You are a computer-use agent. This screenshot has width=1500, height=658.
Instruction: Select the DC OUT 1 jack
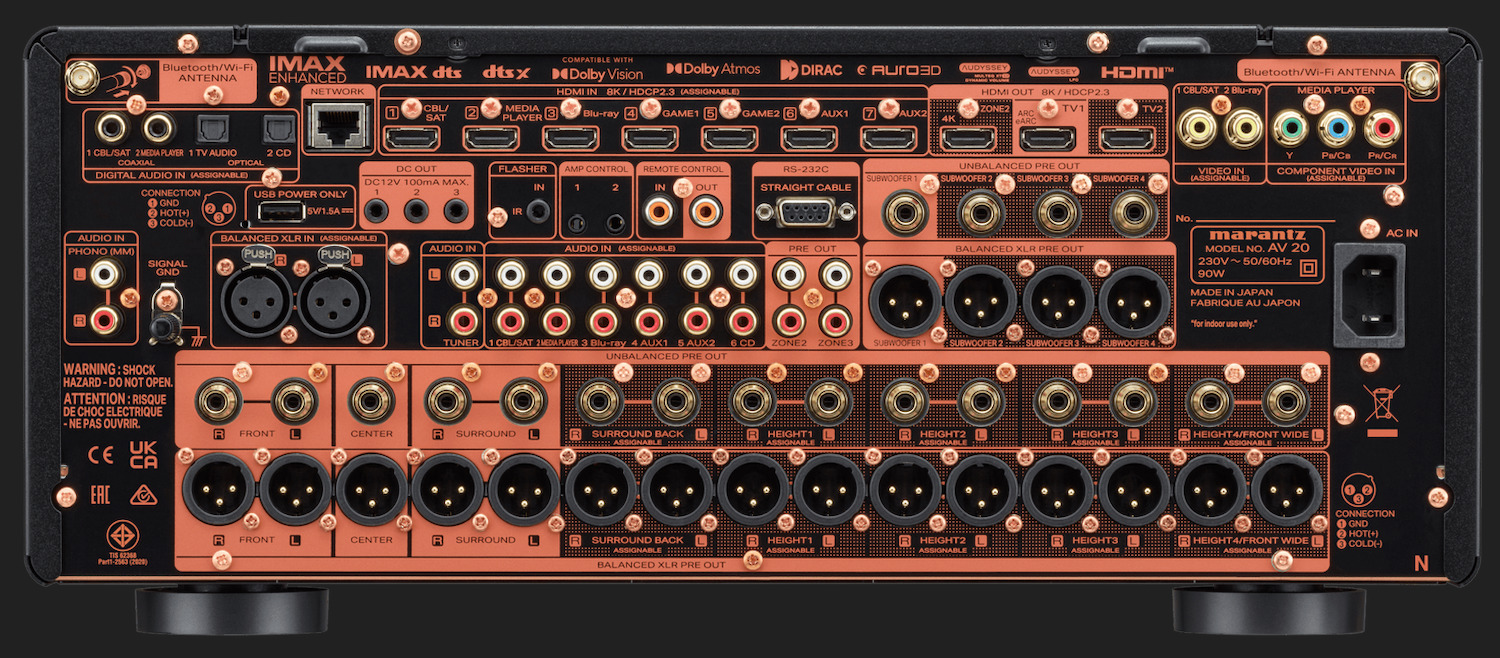pyautogui.click(x=377, y=211)
